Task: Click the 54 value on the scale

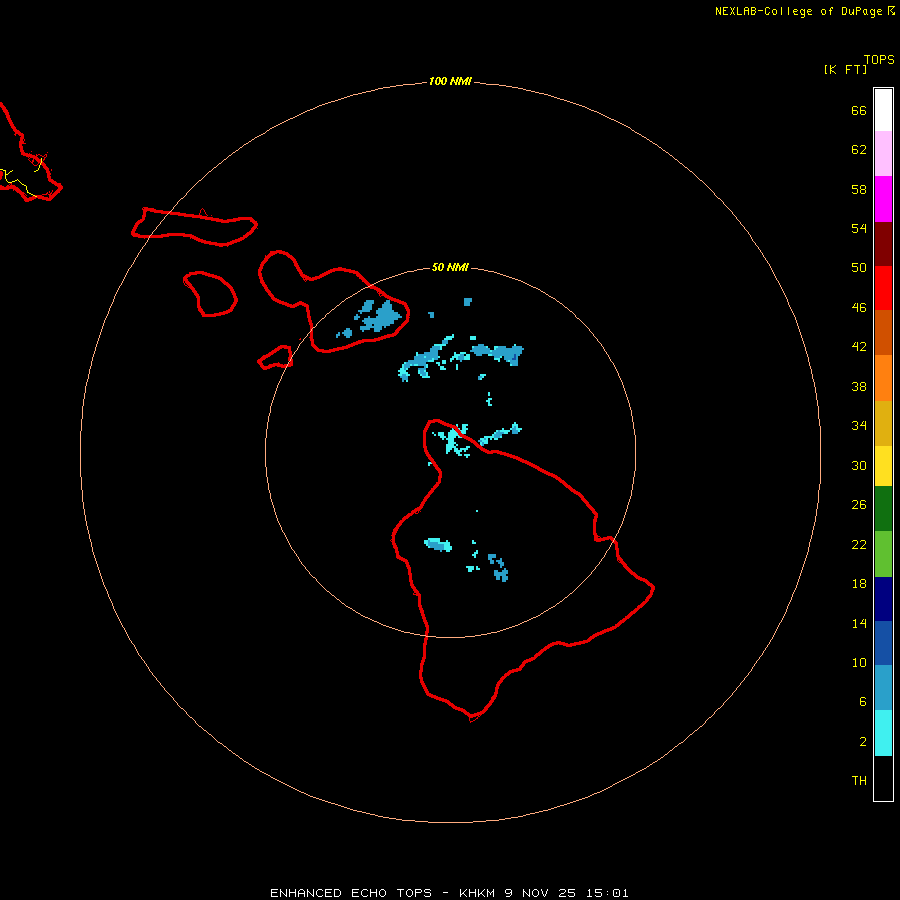Action: tap(859, 228)
